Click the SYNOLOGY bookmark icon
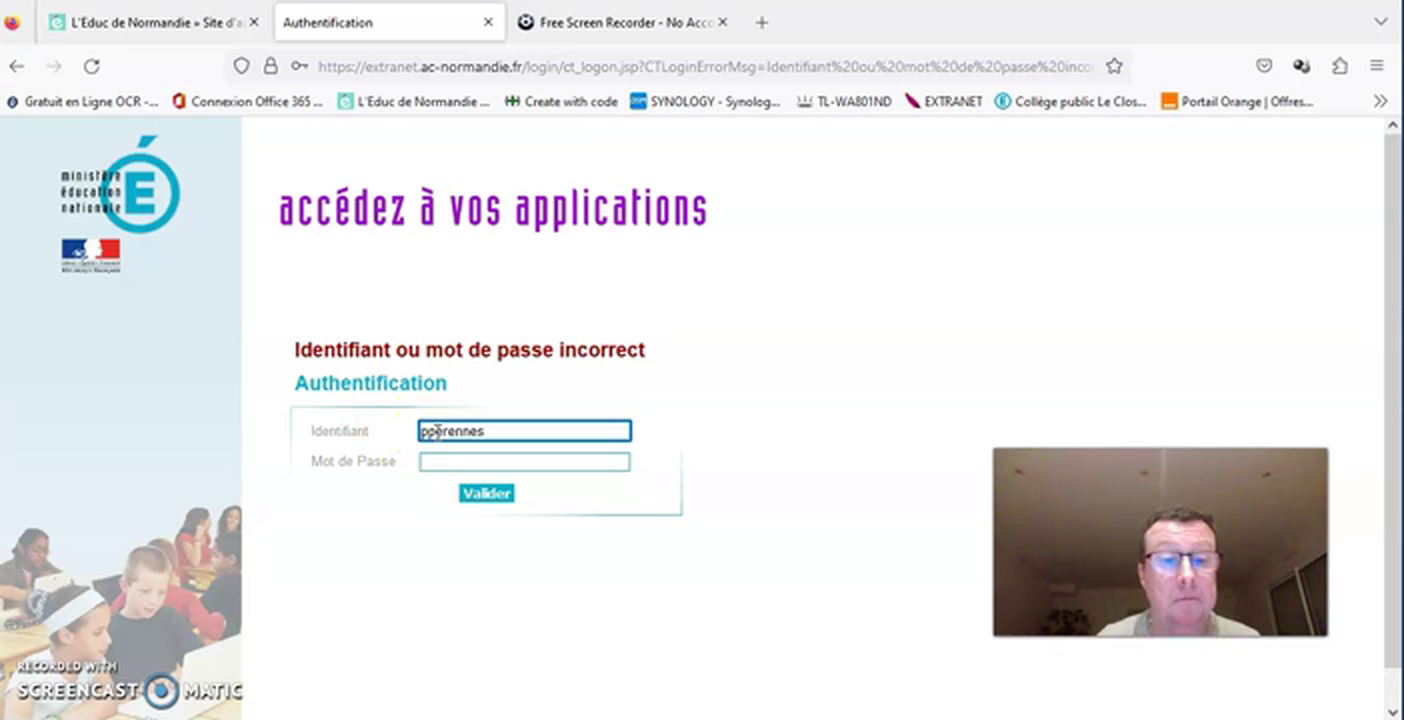The width and height of the screenshot is (1404, 720). [x=638, y=101]
